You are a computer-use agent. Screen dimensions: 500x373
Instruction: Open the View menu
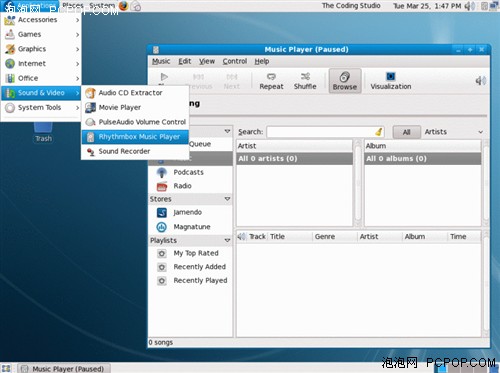click(207, 61)
